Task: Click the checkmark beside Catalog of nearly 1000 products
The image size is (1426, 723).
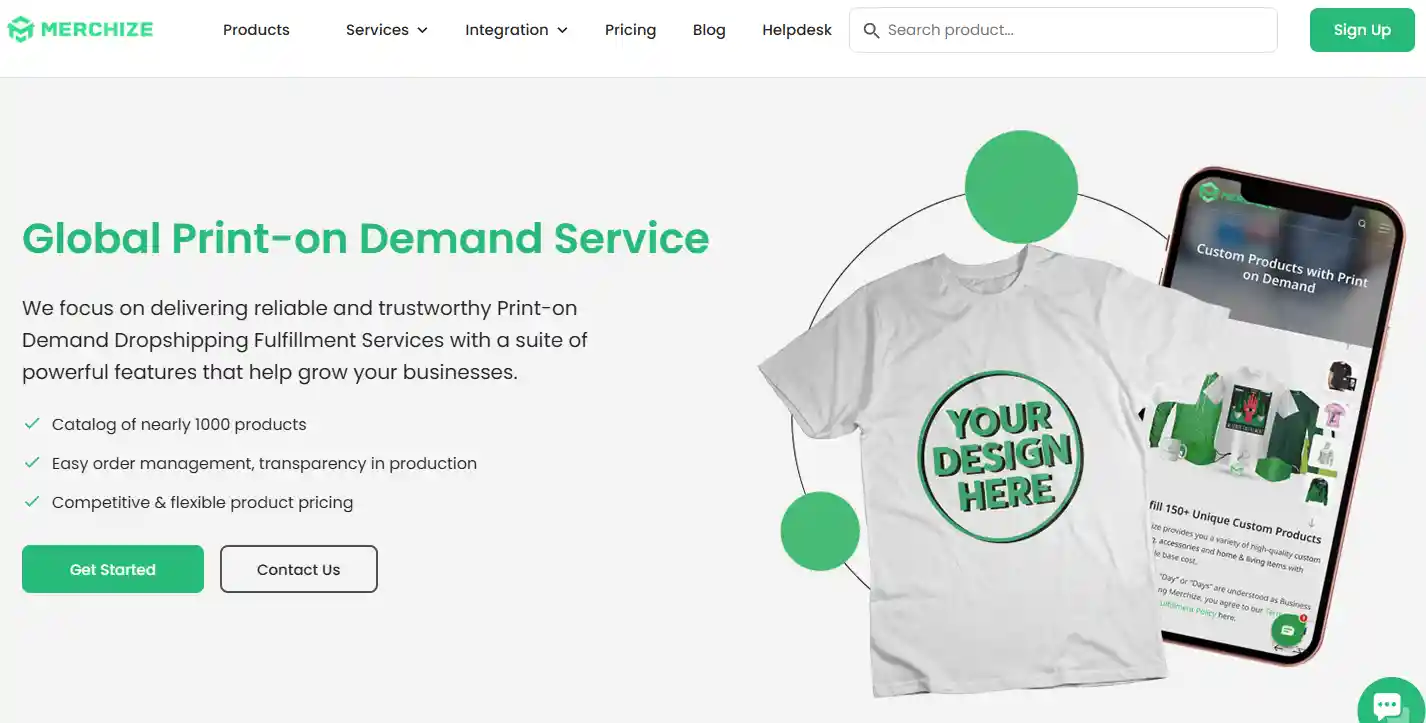Action: (x=32, y=424)
